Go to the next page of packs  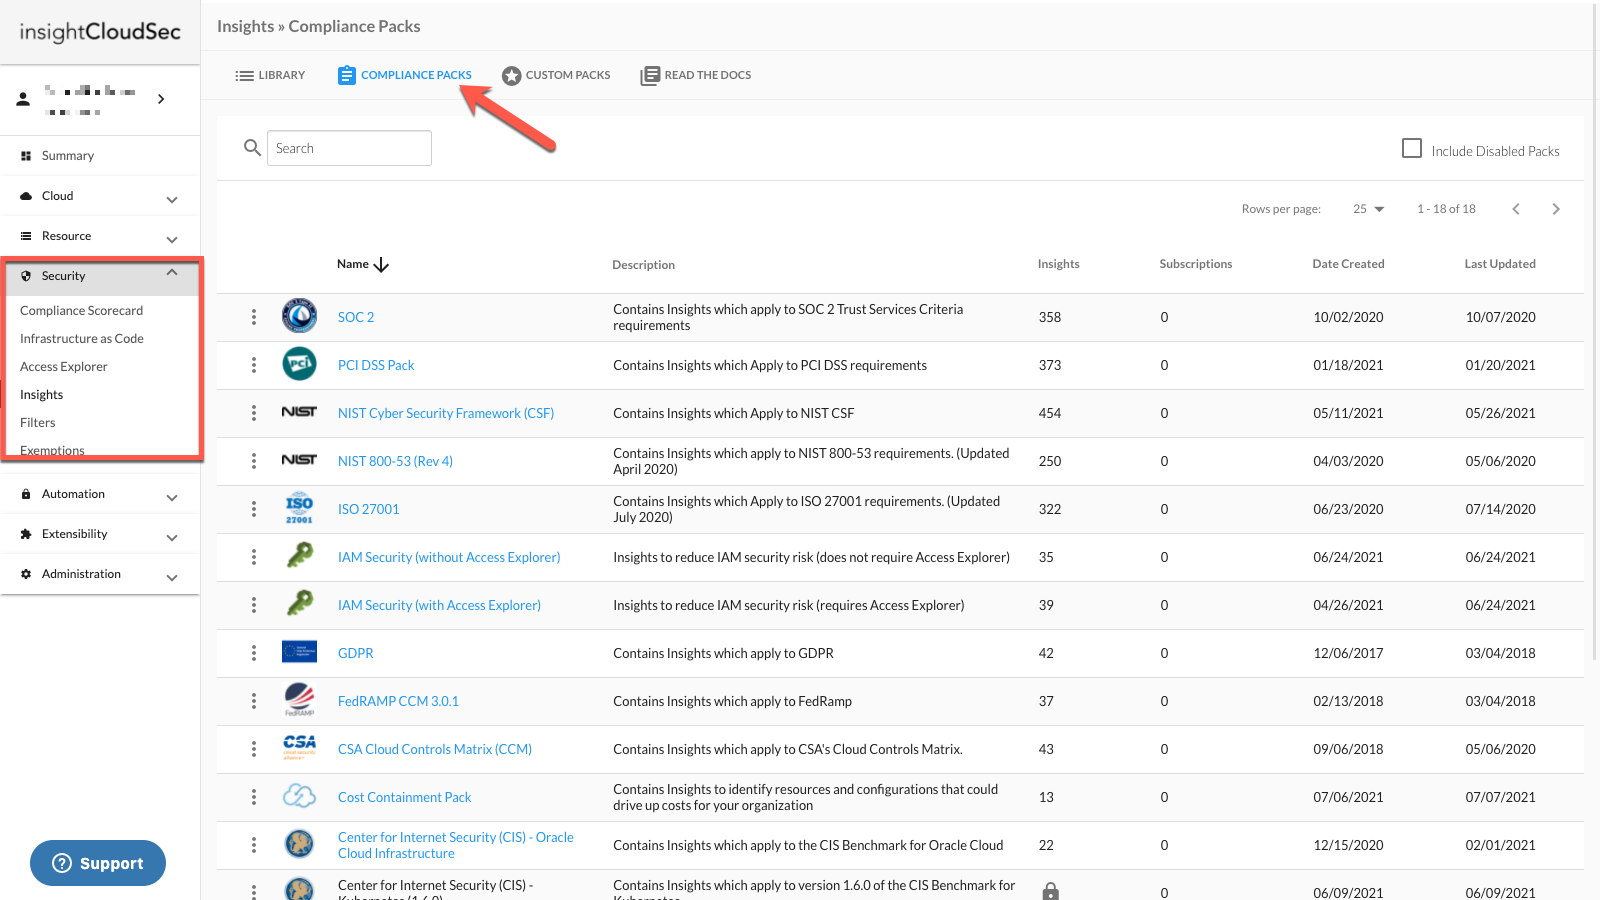1556,209
